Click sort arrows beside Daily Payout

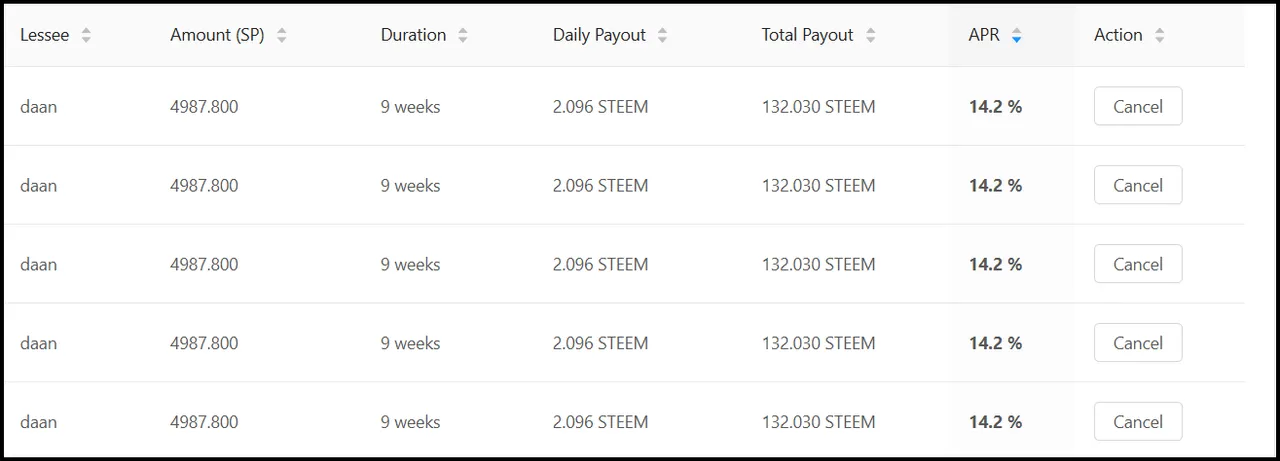663,35
